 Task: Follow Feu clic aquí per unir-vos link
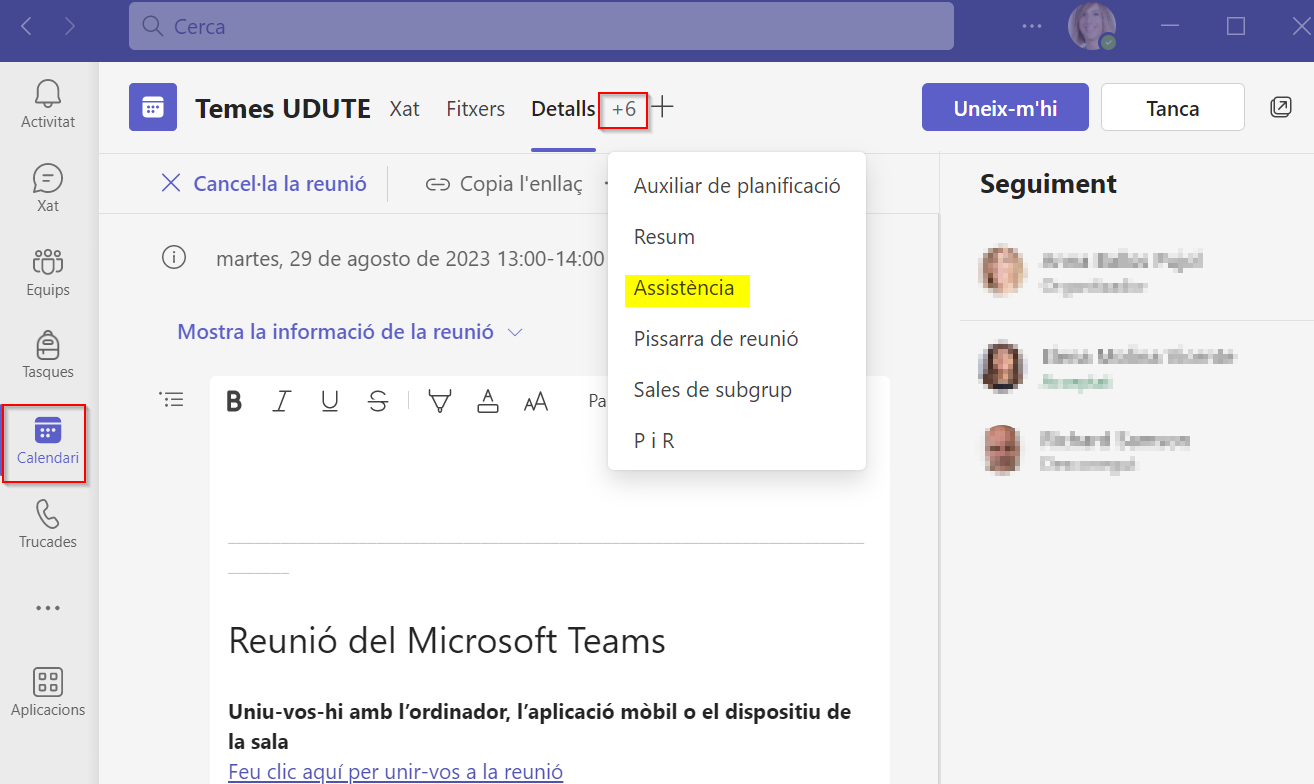396,772
